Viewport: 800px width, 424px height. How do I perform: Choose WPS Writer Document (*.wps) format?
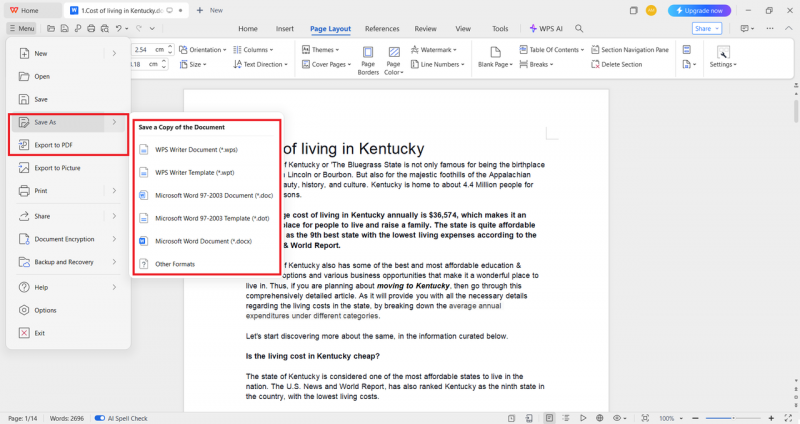pyautogui.click(x=207, y=149)
